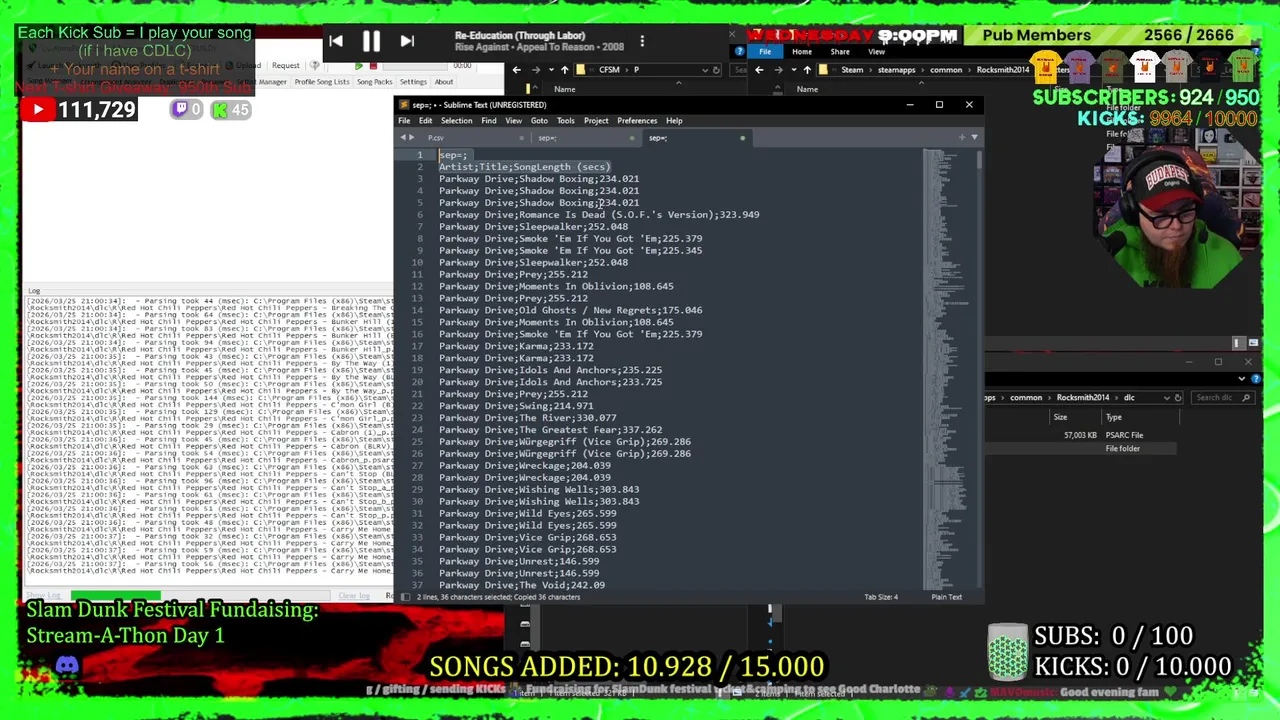Screen dimensions: 1280x720
Task: Select Steam breadcrumb in Explorer address bar
Action: [x=852, y=70]
